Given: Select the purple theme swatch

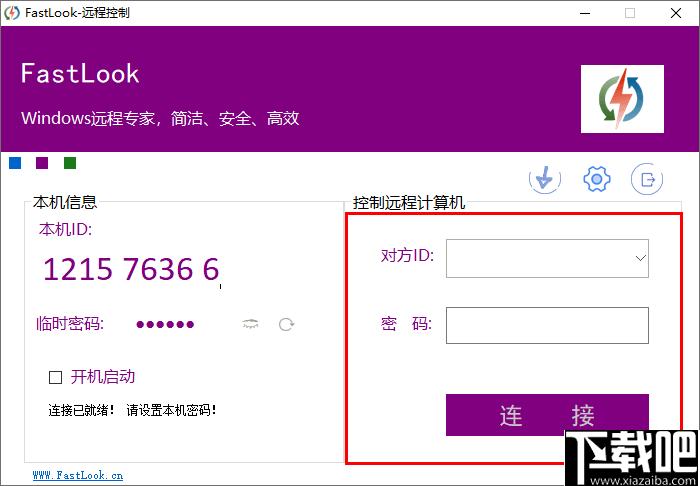Looking at the screenshot, I should [x=42, y=163].
